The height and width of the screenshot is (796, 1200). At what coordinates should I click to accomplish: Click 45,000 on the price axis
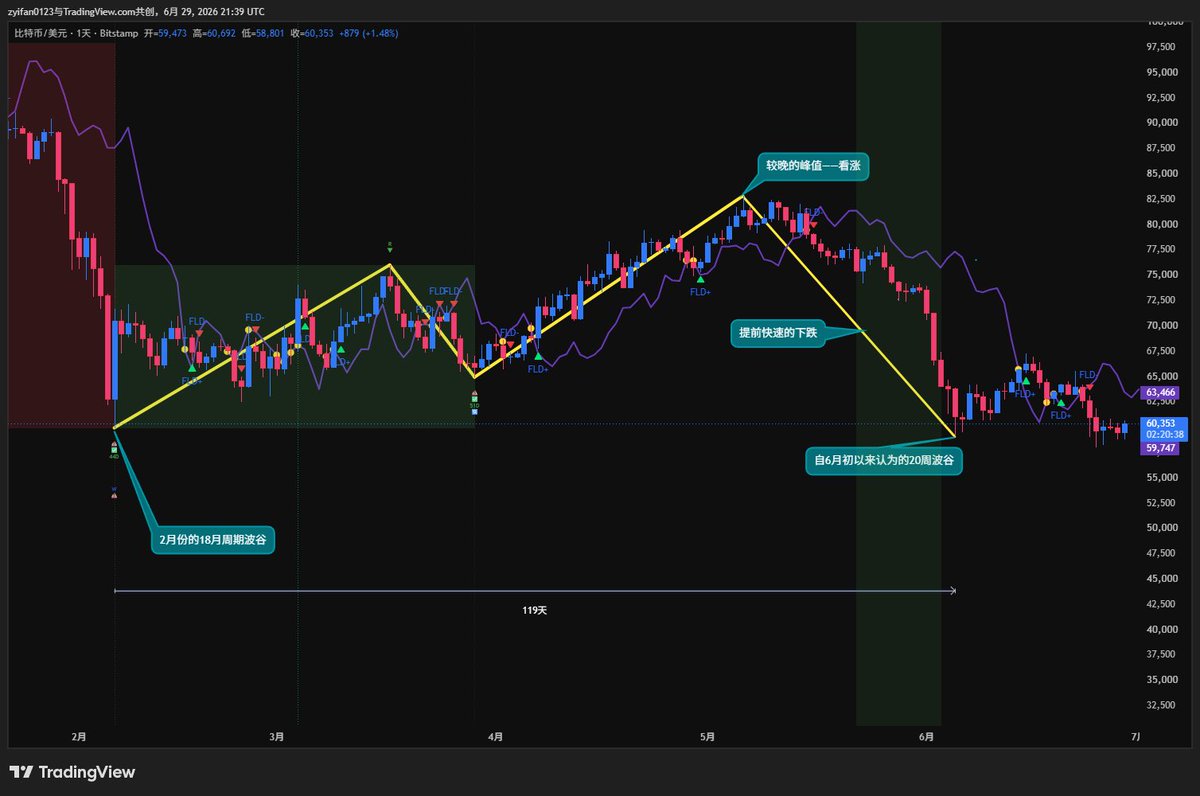click(x=1160, y=579)
